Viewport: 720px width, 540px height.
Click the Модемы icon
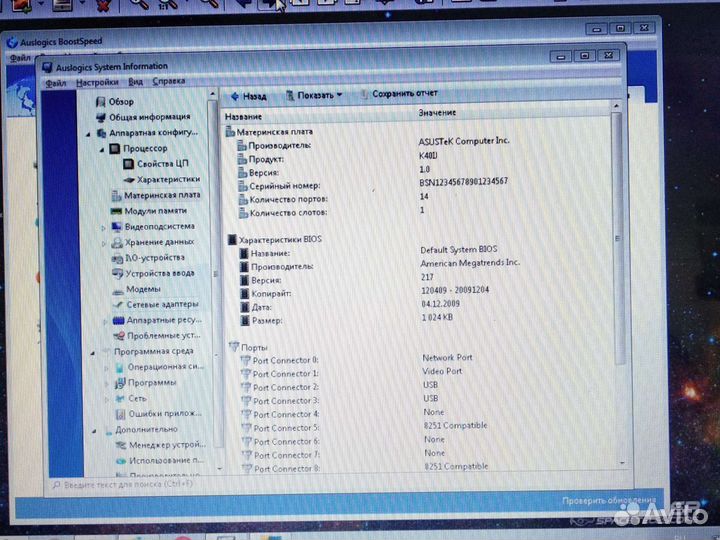click(118, 290)
